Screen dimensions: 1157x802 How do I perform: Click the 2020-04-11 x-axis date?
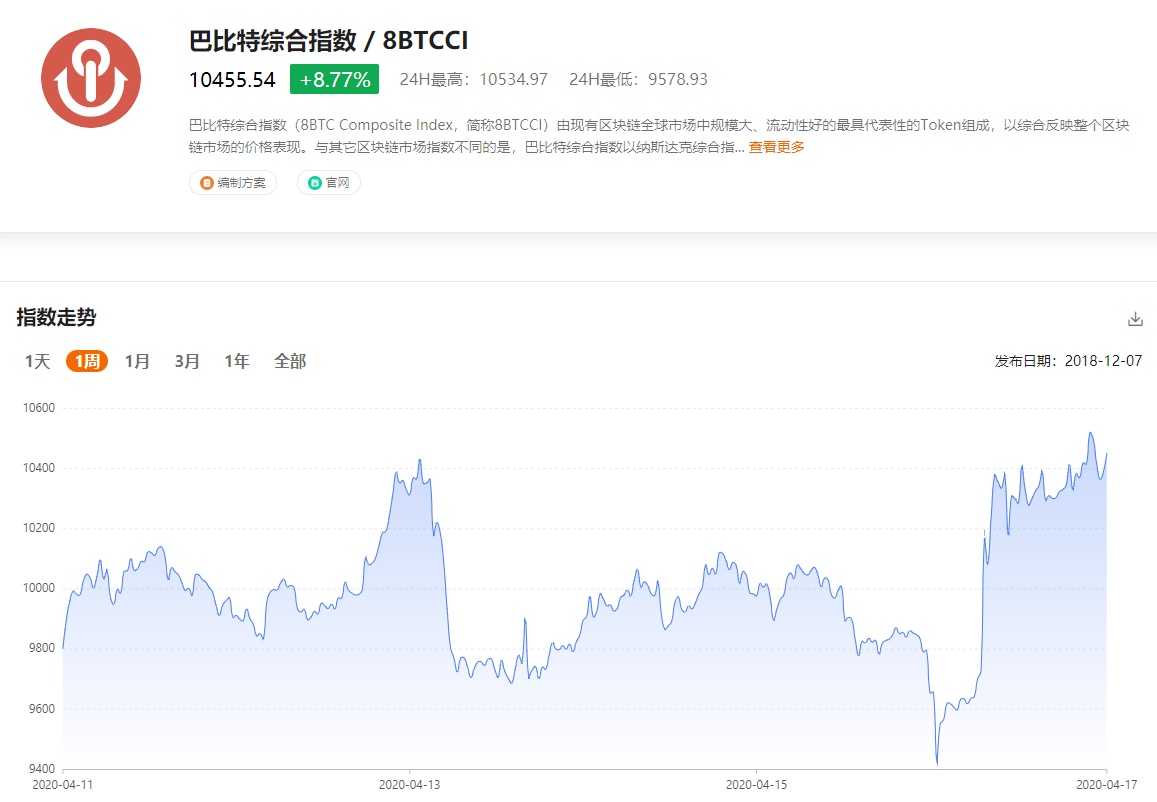tap(63, 785)
